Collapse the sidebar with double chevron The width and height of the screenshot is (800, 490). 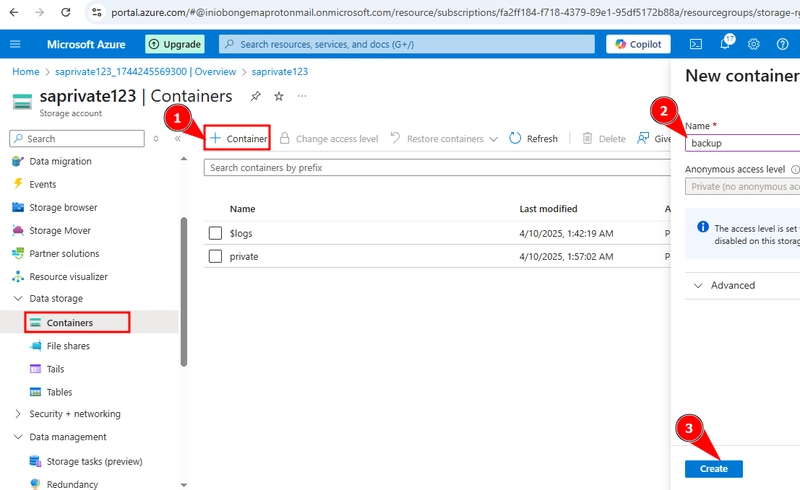[178, 138]
